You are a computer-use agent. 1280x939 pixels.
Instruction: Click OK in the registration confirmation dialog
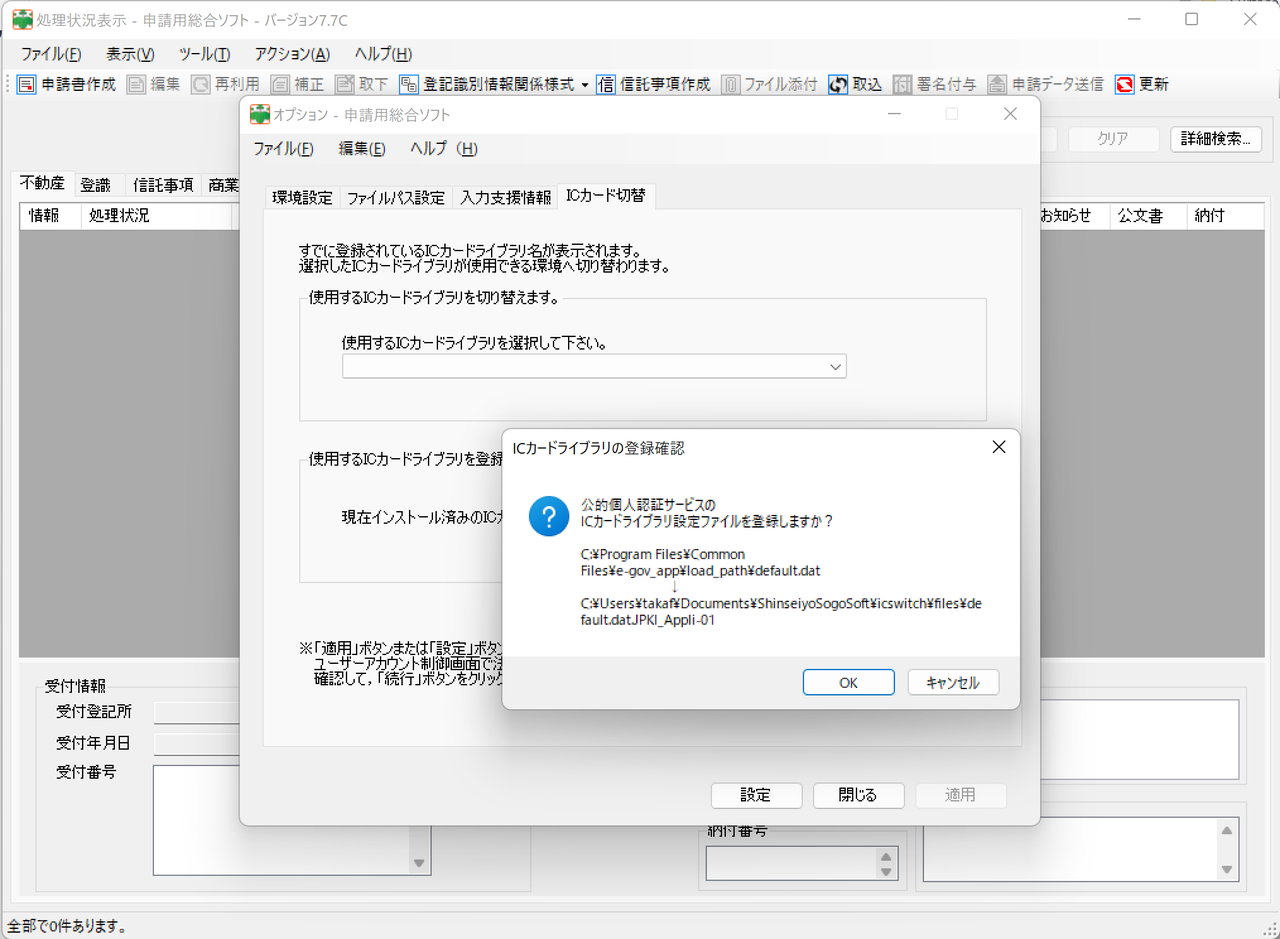click(848, 683)
